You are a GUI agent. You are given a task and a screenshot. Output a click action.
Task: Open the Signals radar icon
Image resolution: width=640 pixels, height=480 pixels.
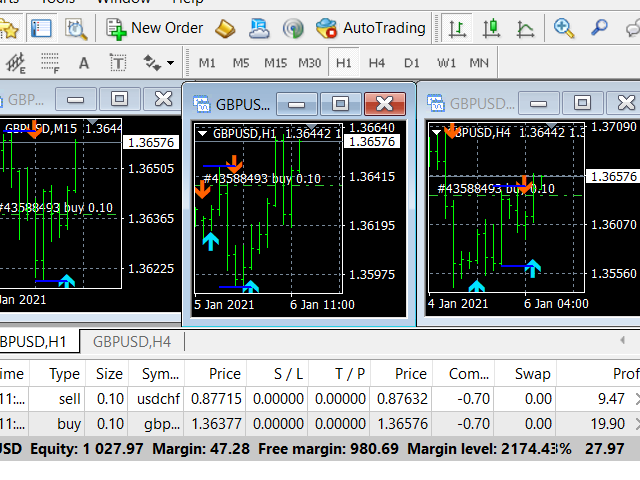coord(293,29)
